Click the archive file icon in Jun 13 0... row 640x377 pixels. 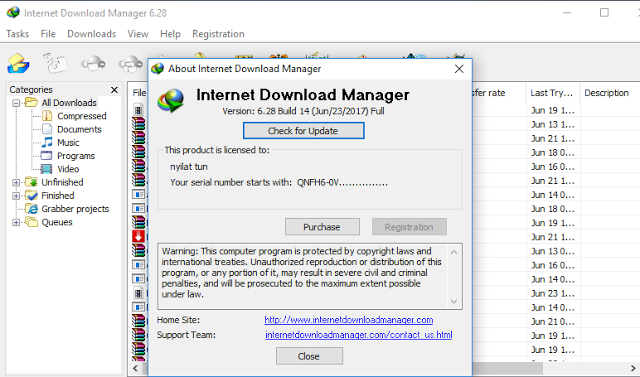[138, 251]
